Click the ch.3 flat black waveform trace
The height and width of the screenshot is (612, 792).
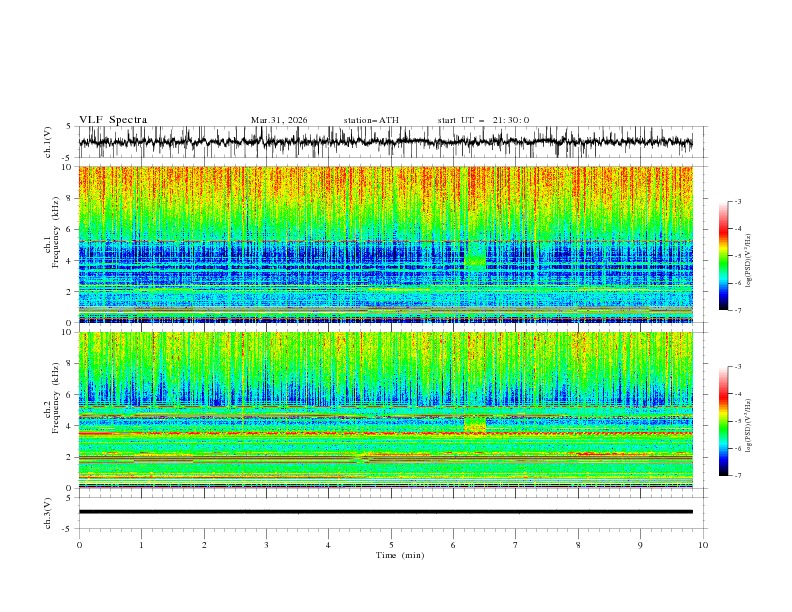tap(385, 512)
